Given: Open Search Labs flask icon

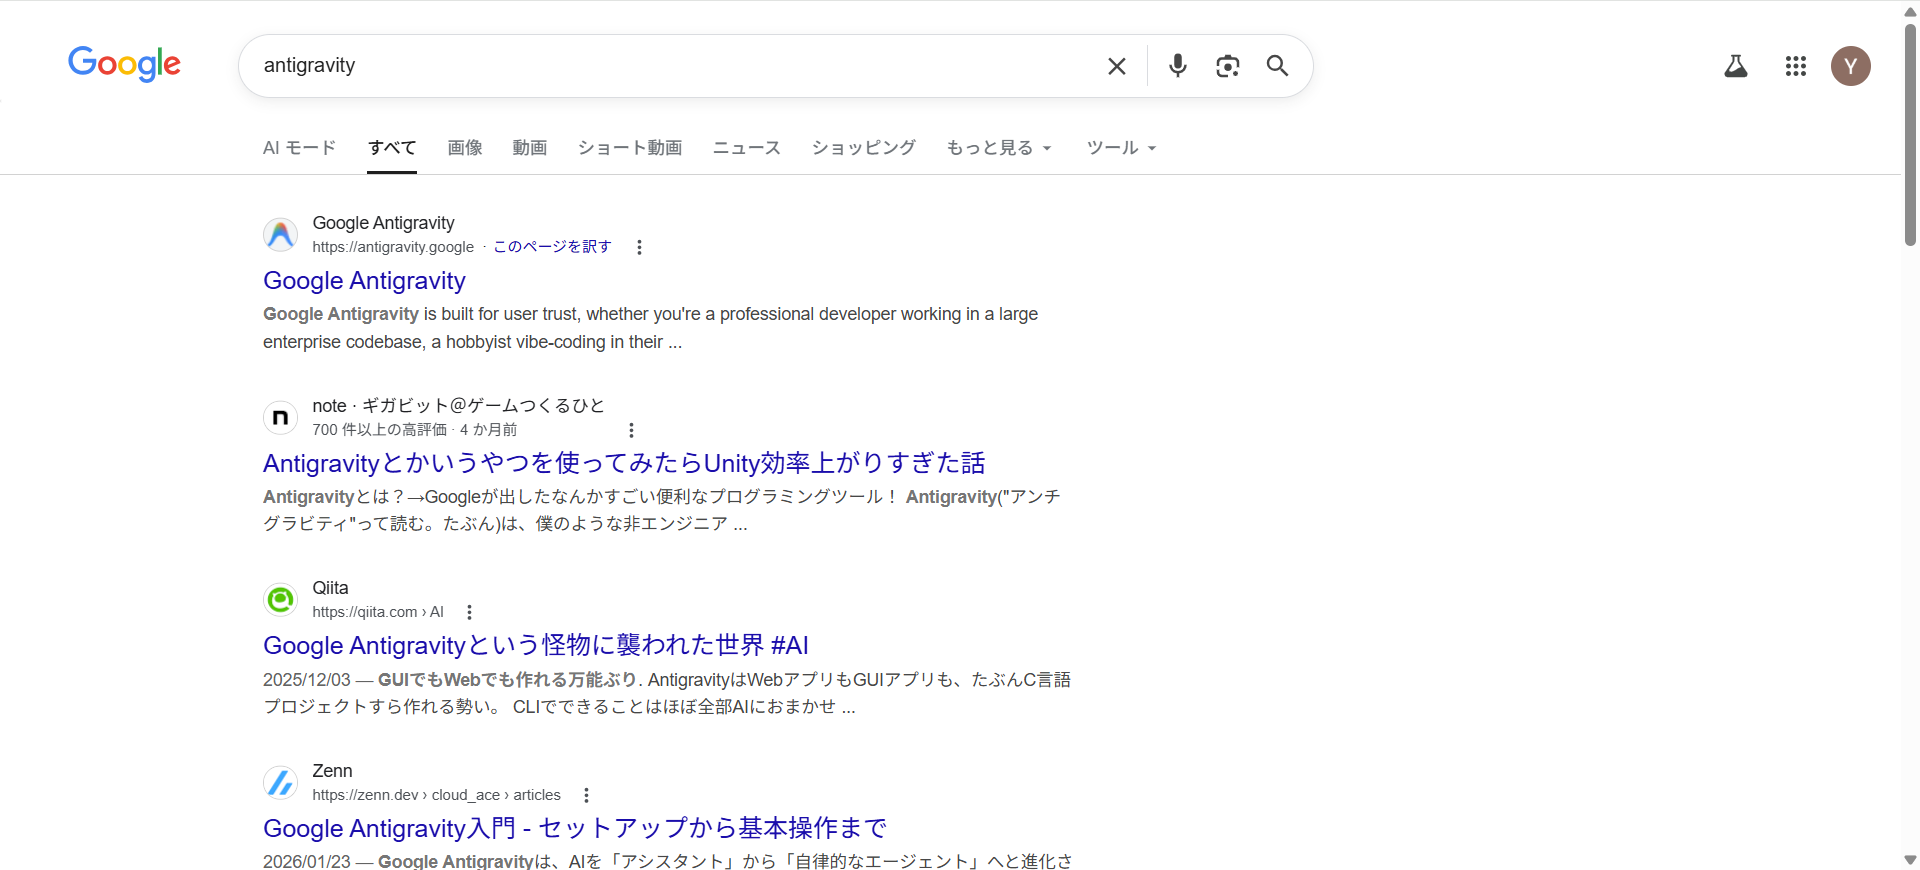Looking at the screenshot, I should click(1735, 66).
